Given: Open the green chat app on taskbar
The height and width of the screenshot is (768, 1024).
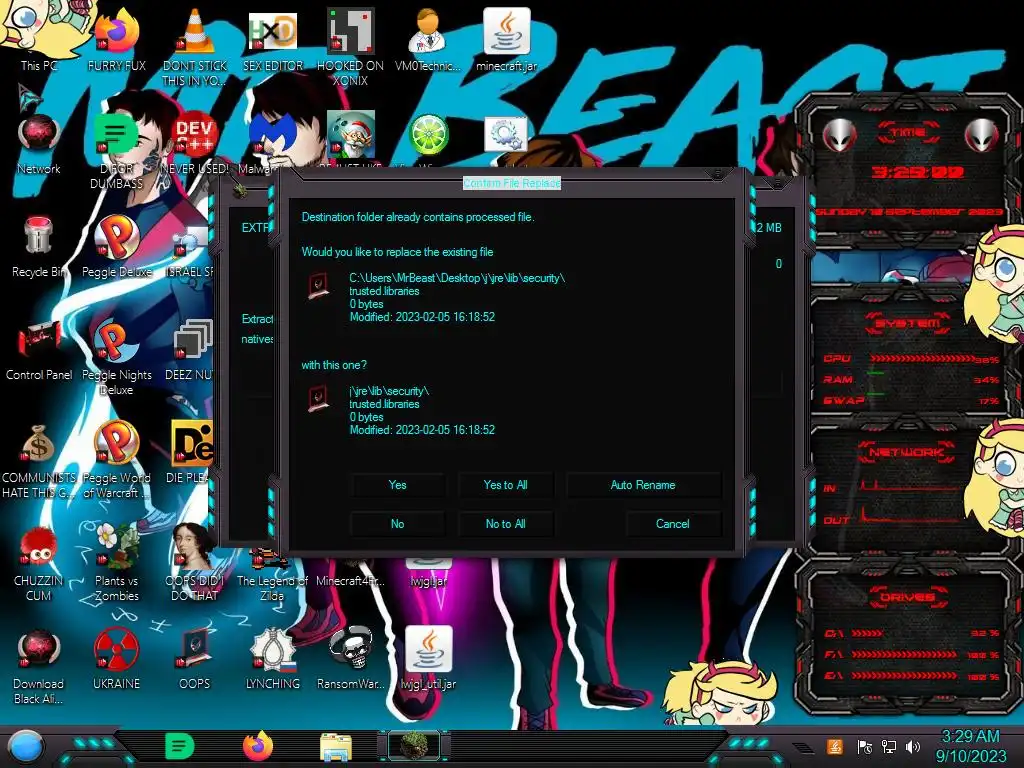Looking at the screenshot, I should [x=180, y=746].
